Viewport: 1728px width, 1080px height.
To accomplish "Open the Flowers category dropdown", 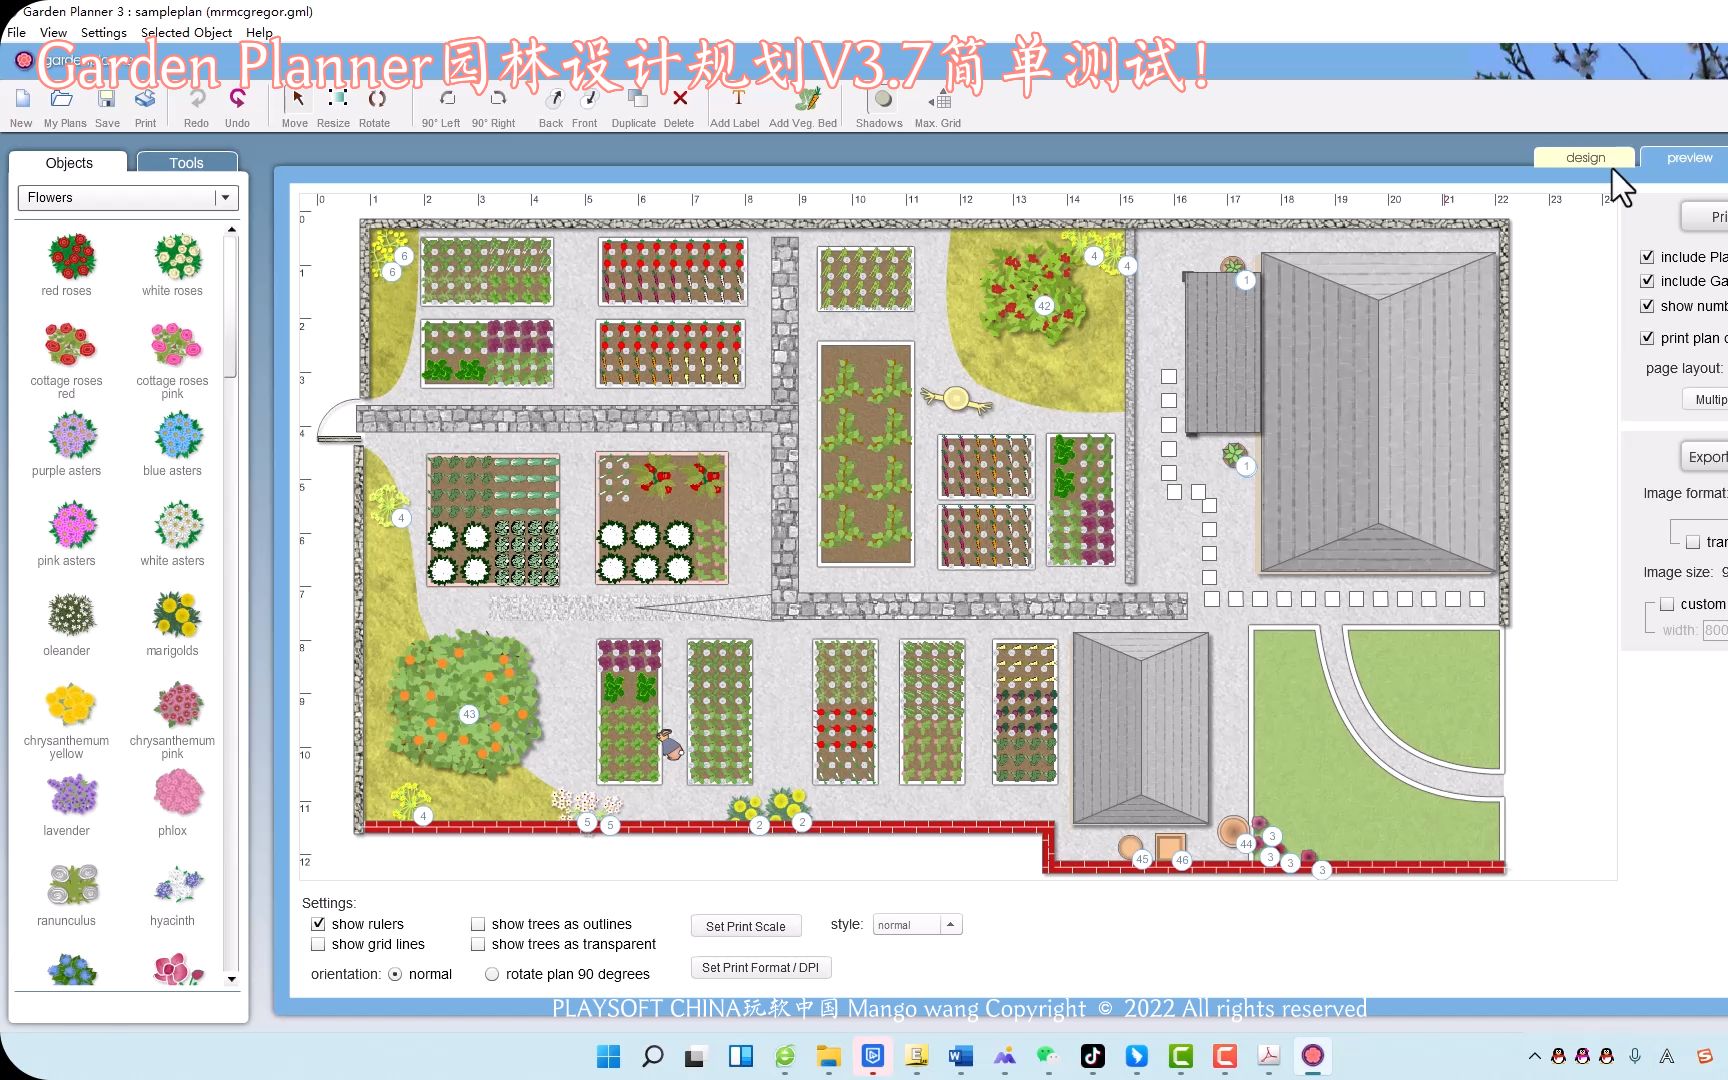I will click(x=128, y=197).
